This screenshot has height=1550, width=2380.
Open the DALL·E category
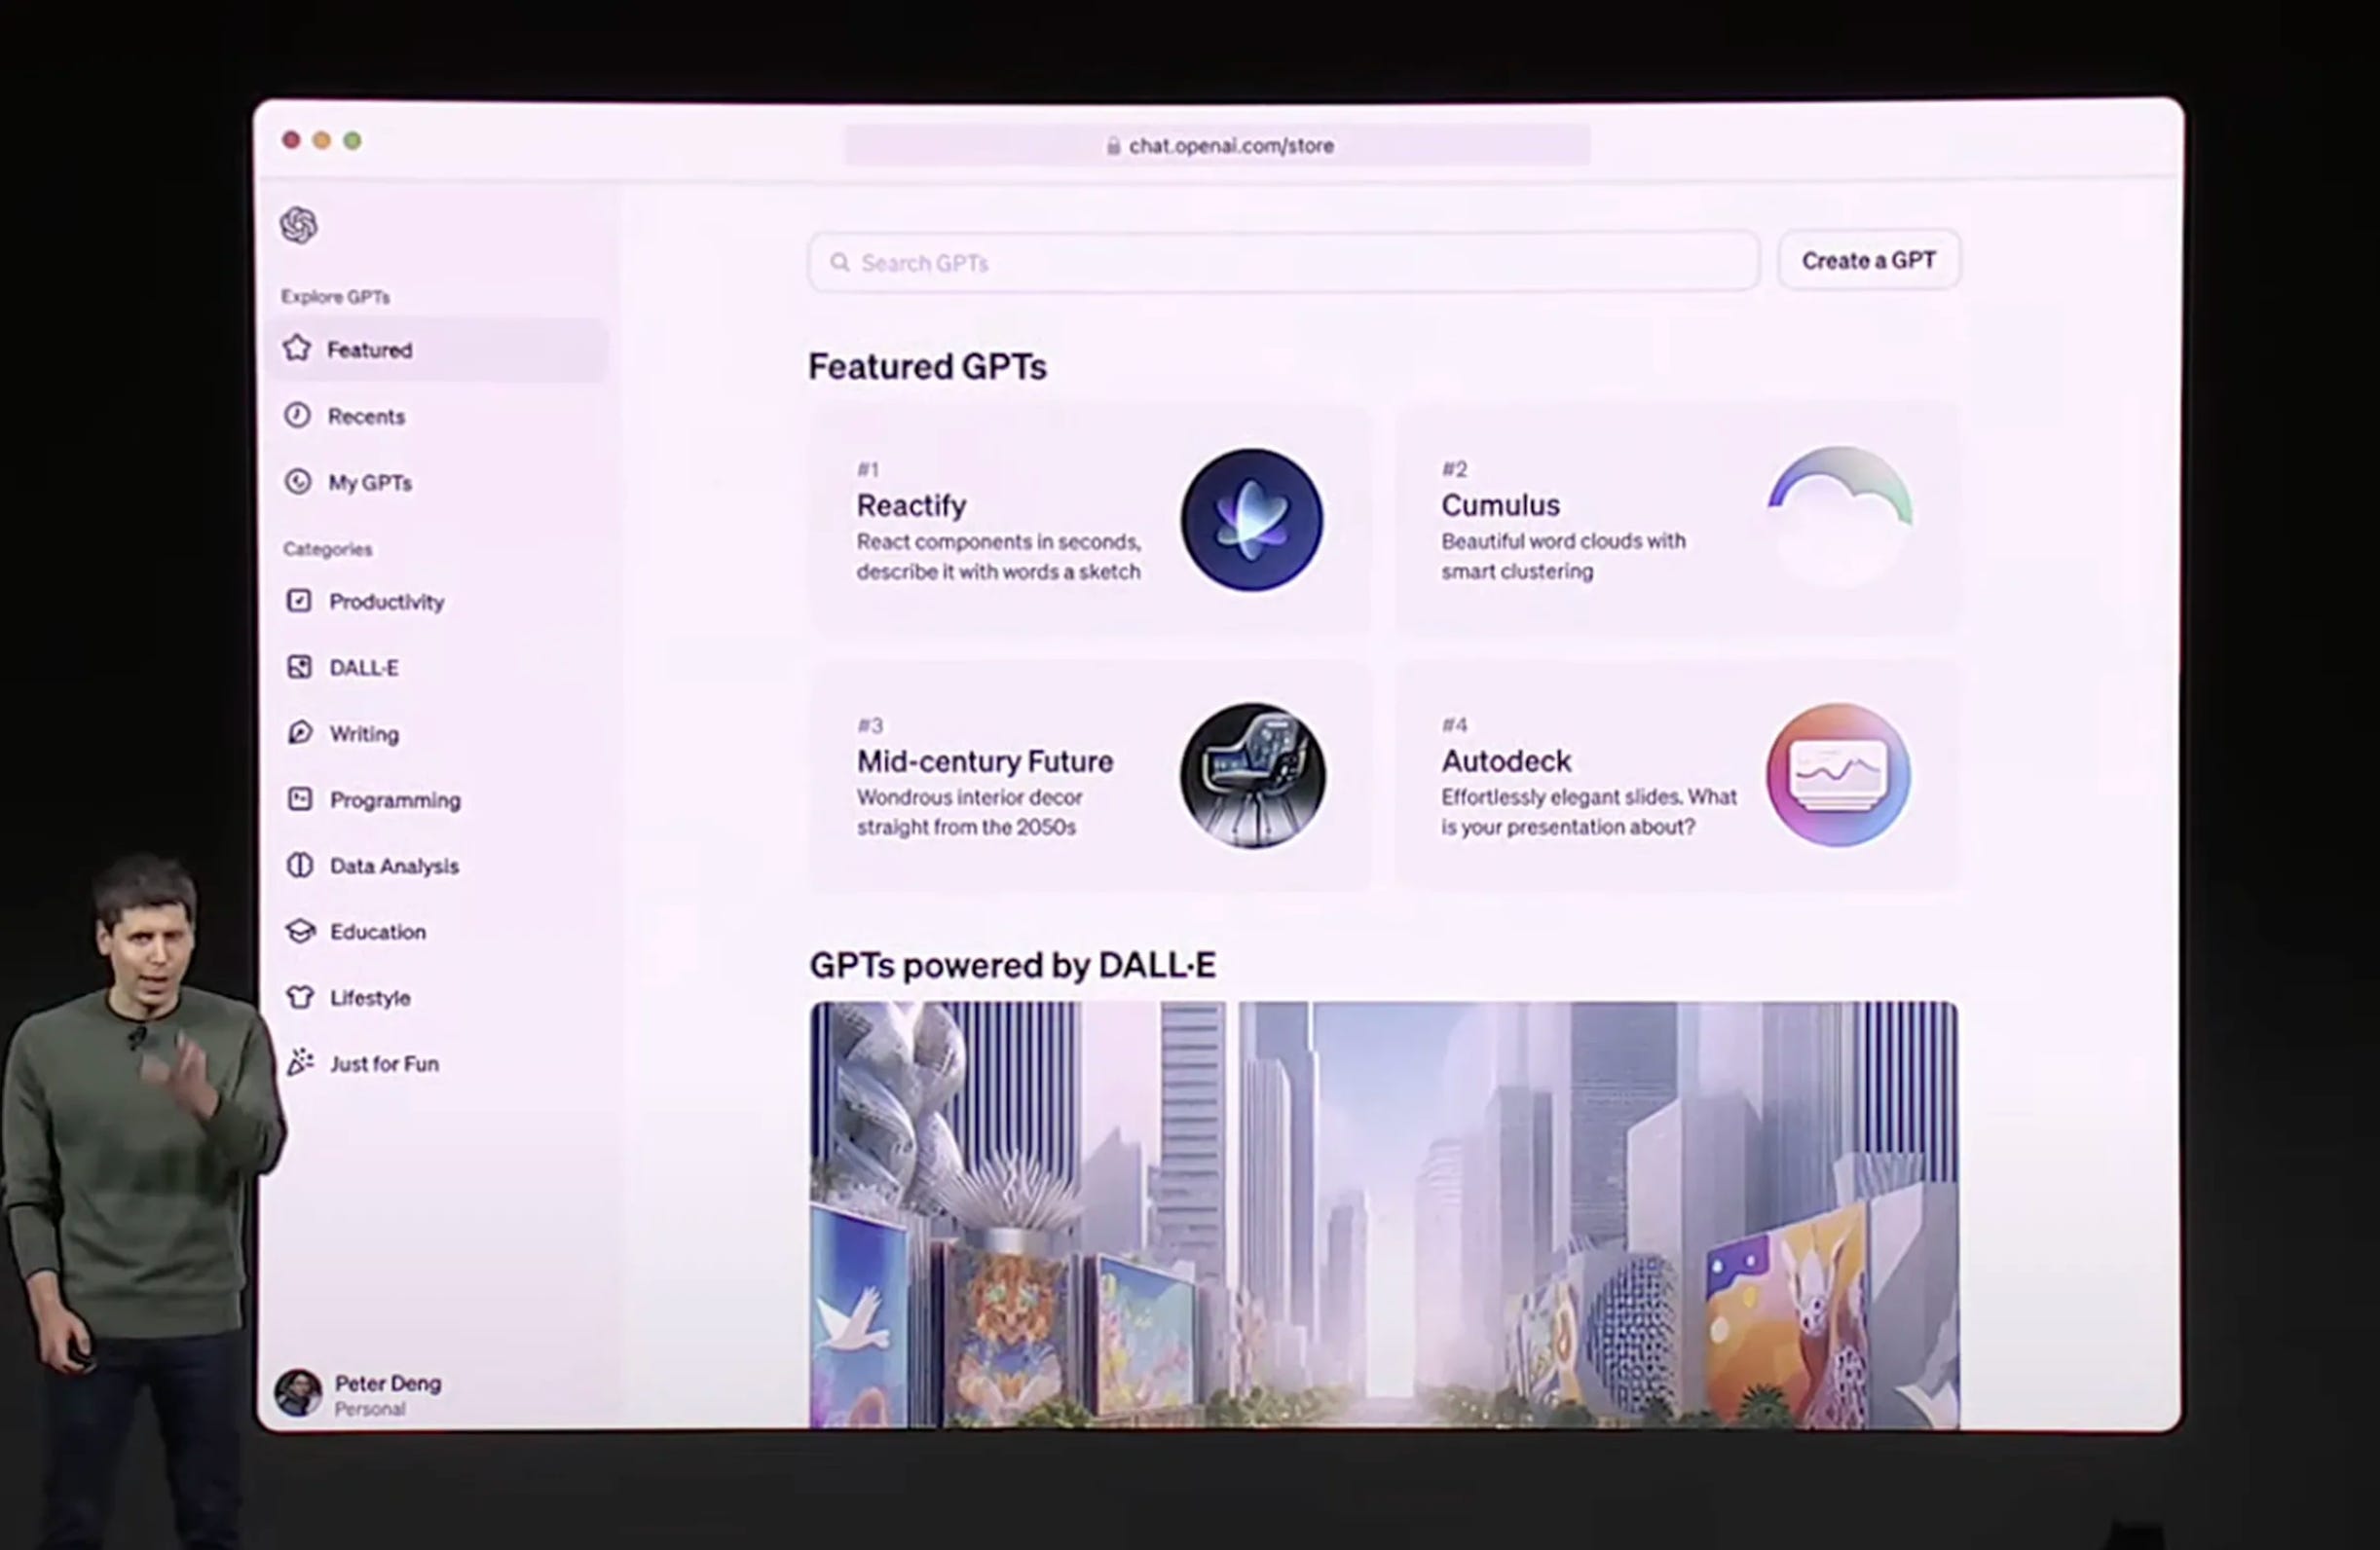coord(364,667)
